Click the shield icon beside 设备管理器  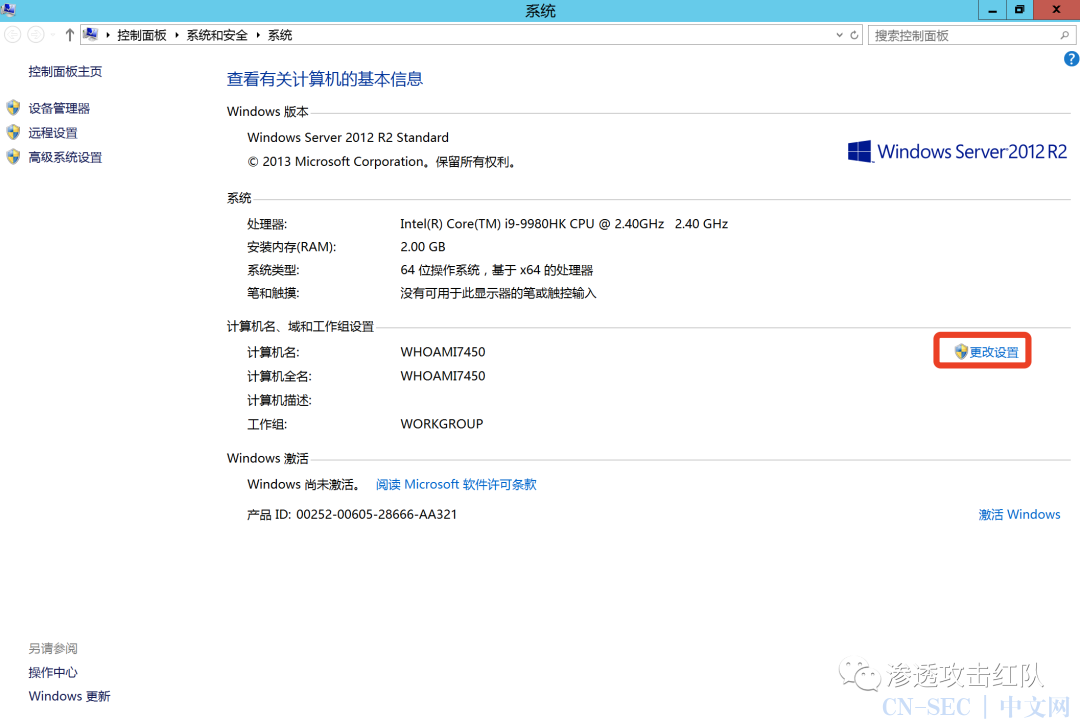[x=13, y=108]
